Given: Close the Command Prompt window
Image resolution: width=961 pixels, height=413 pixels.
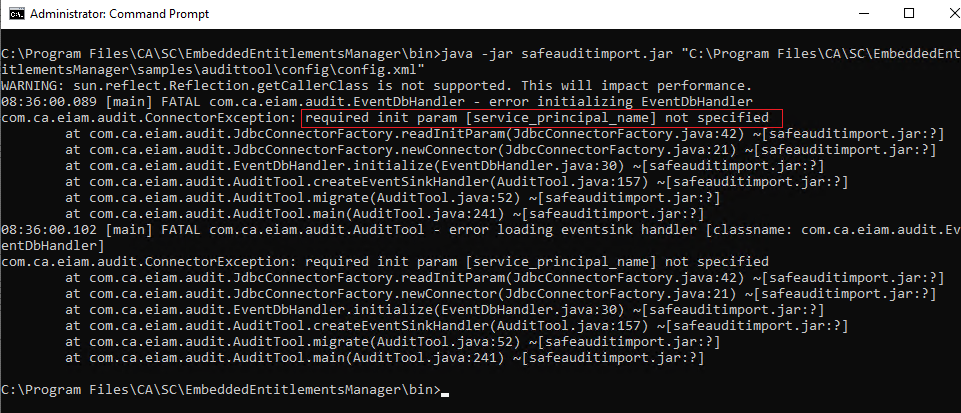Looking at the screenshot, I should tap(941, 14).
